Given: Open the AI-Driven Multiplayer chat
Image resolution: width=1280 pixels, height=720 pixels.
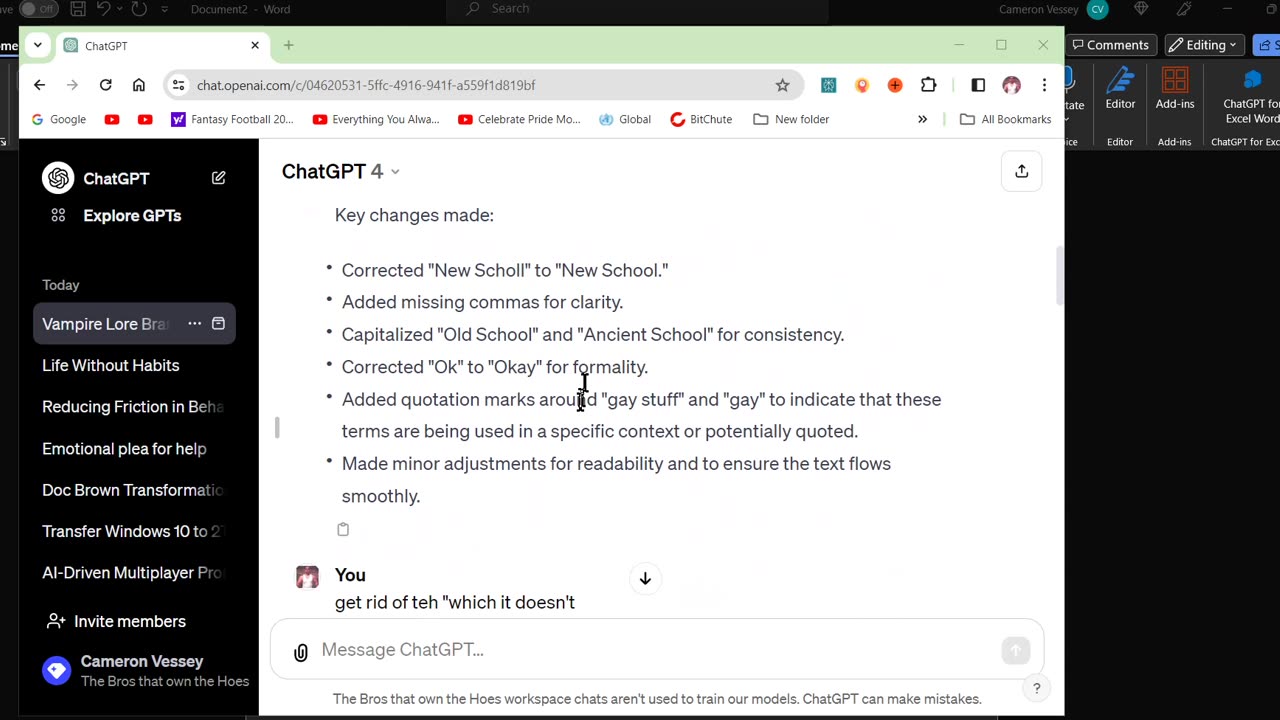Looking at the screenshot, I should [x=134, y=573].
